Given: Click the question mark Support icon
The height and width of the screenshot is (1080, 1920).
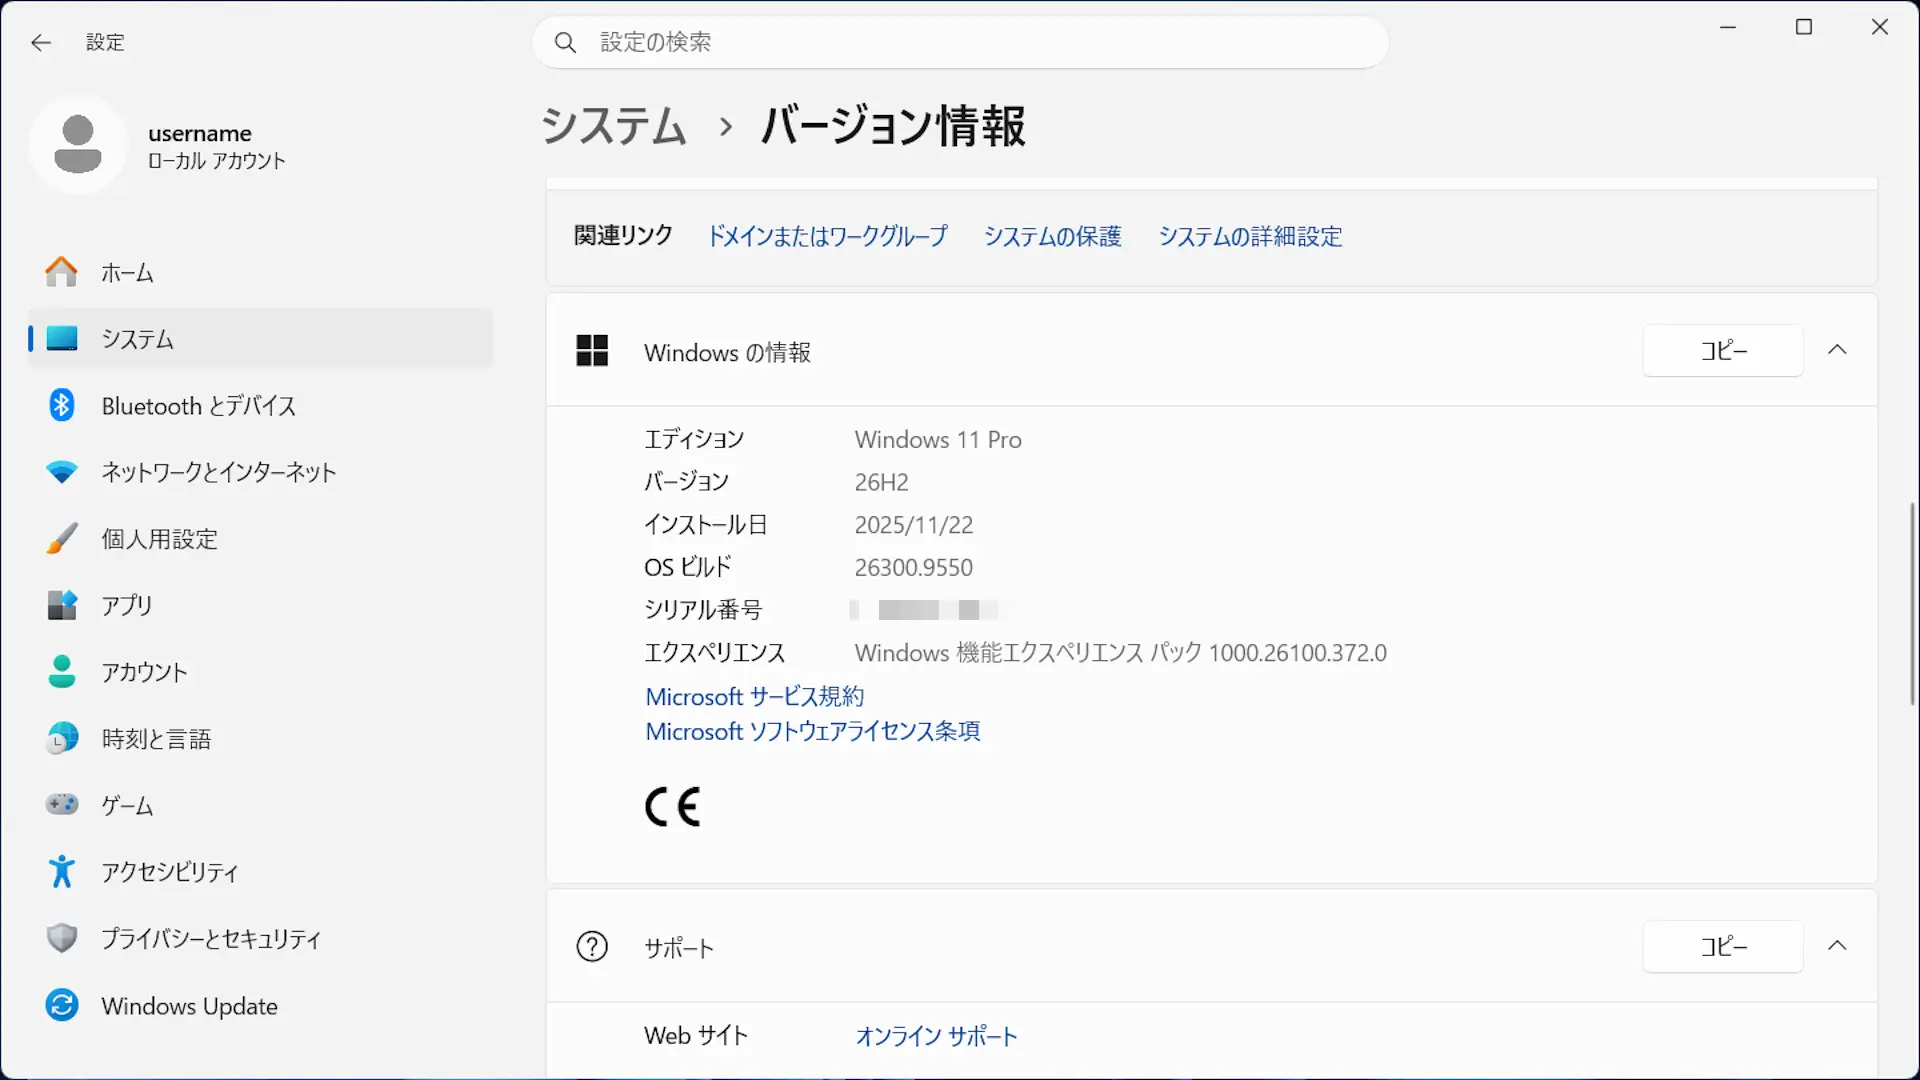Looking at the screenshot, I should [x=592, y=946].
